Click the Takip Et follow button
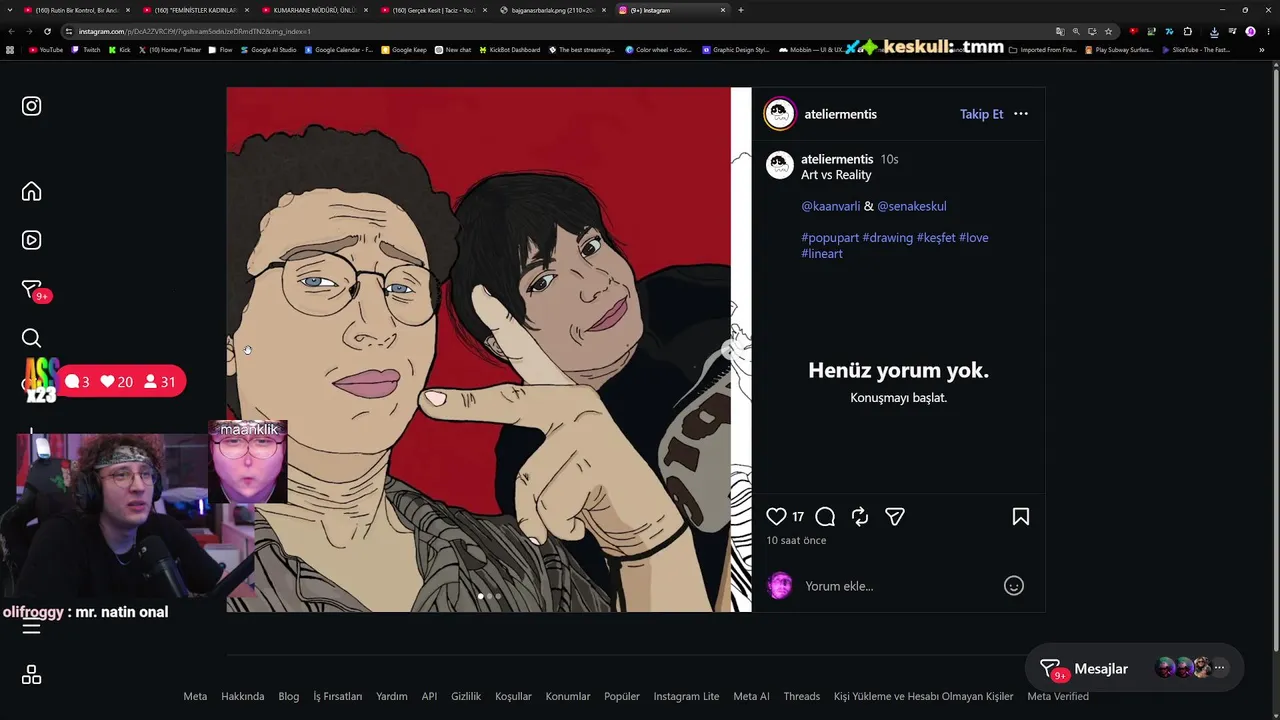 981,114
